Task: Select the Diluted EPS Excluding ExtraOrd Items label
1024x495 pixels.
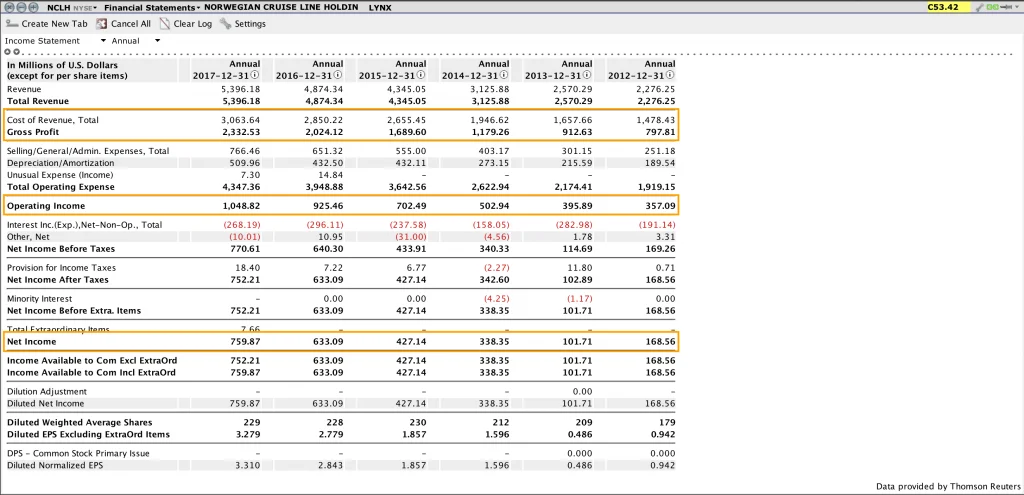Action: [88, 434]
